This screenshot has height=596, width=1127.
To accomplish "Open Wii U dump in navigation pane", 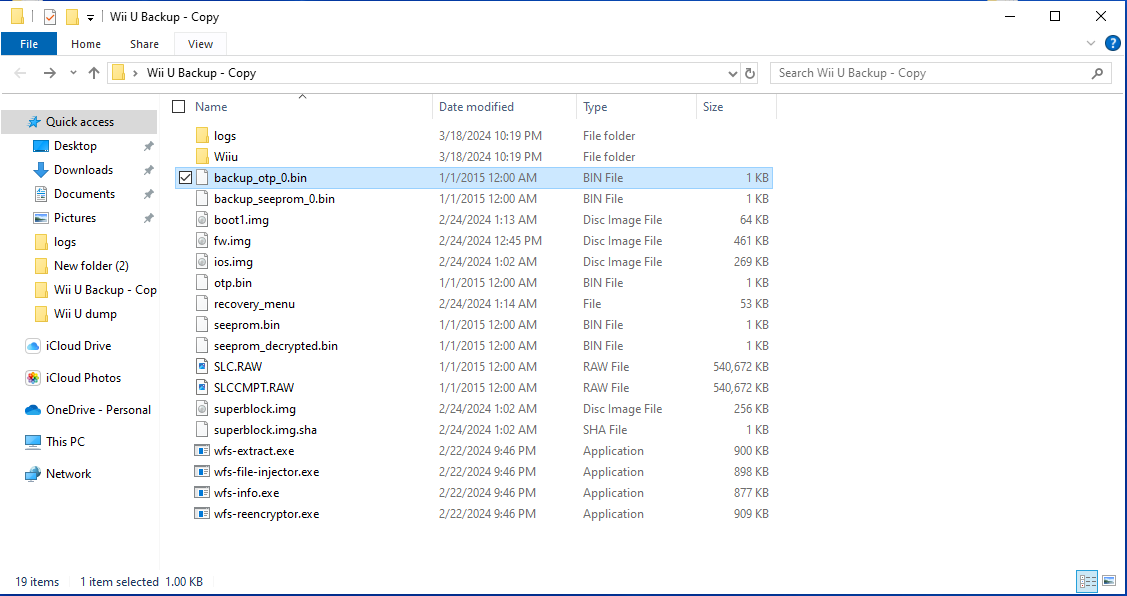I will point(85,314).
